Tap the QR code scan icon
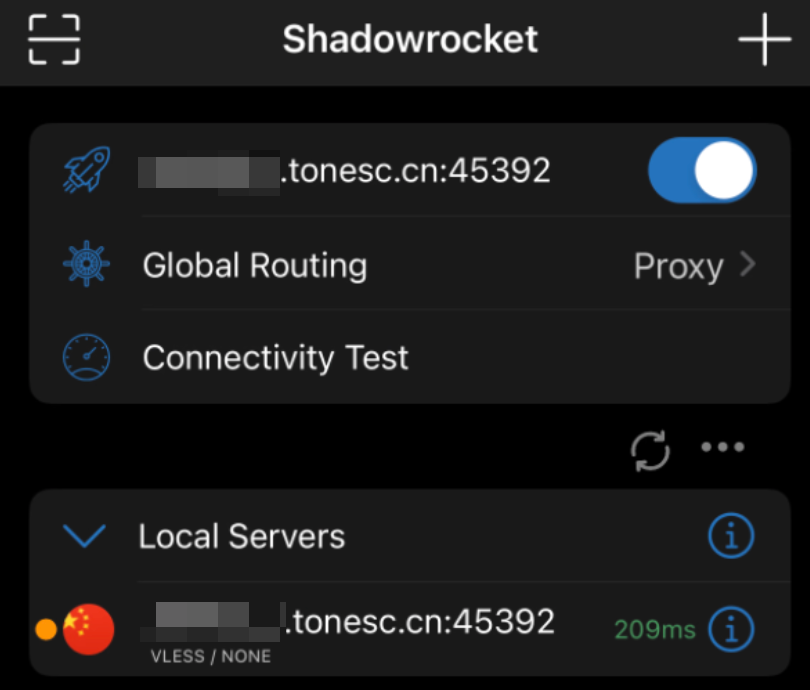810x690 pixels. [x=54, y=40]
